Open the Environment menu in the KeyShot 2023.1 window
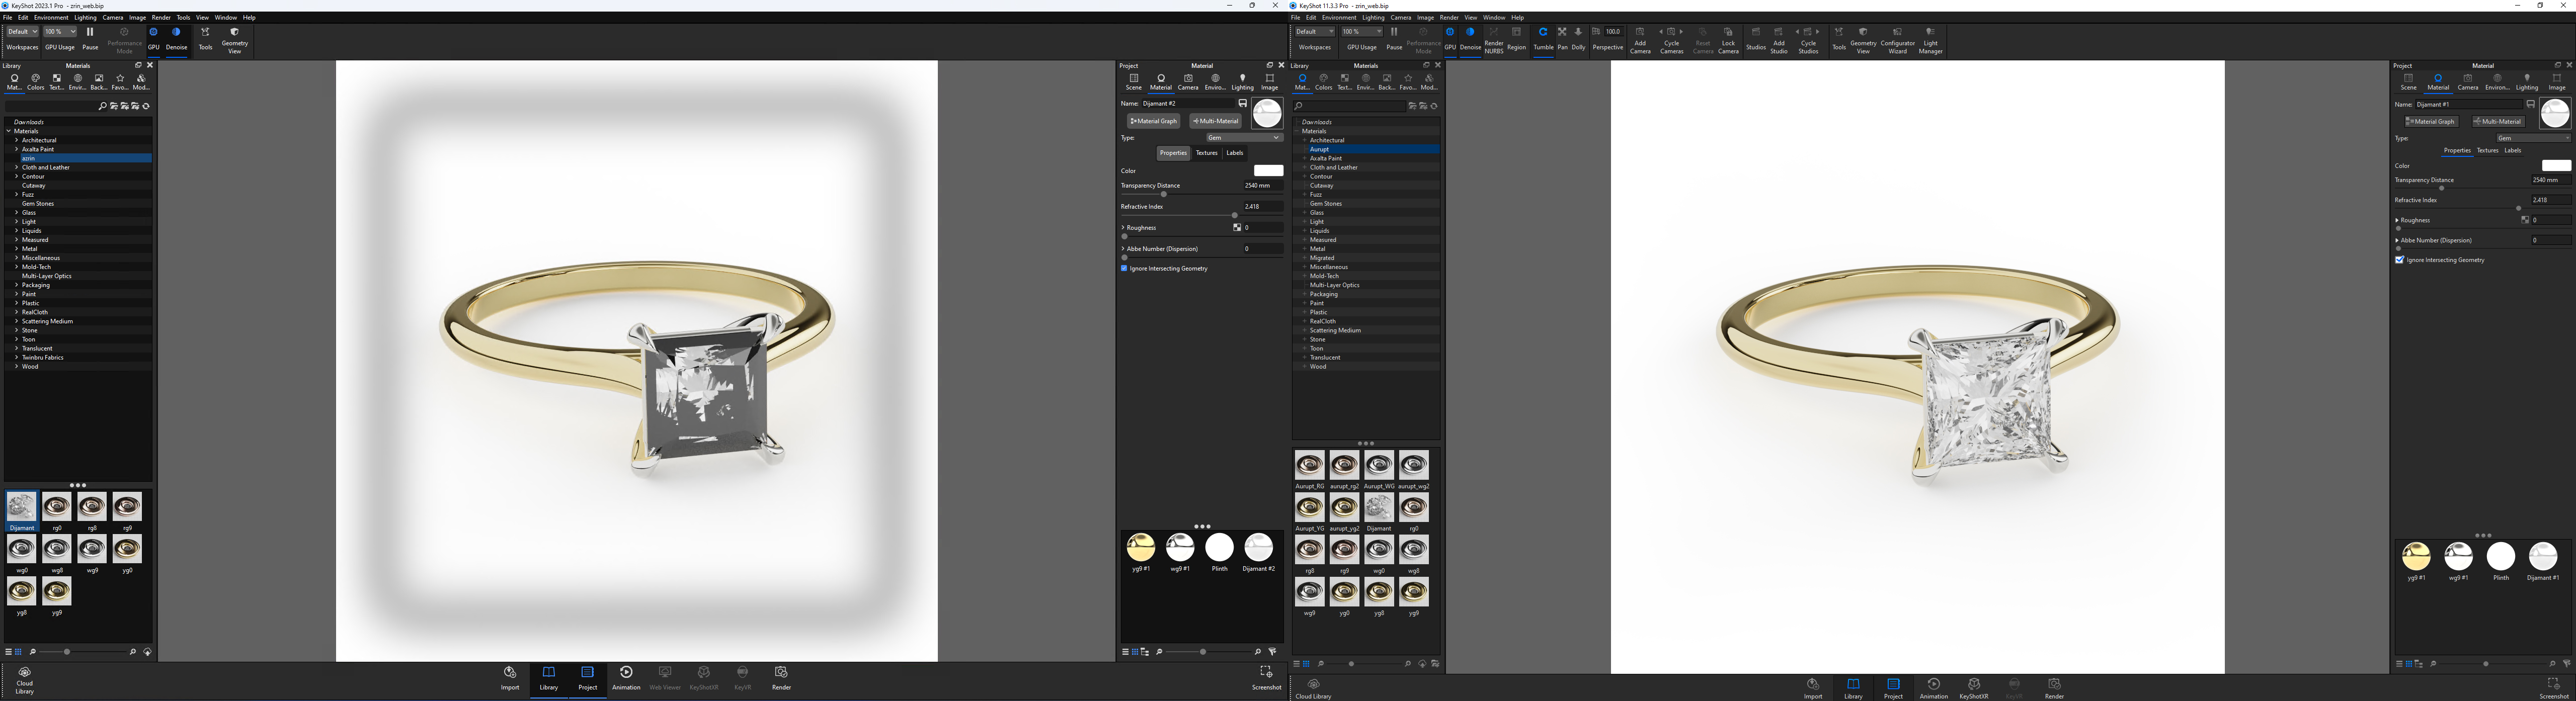The height and width of the screenshot is (701, 2576). 51,17
